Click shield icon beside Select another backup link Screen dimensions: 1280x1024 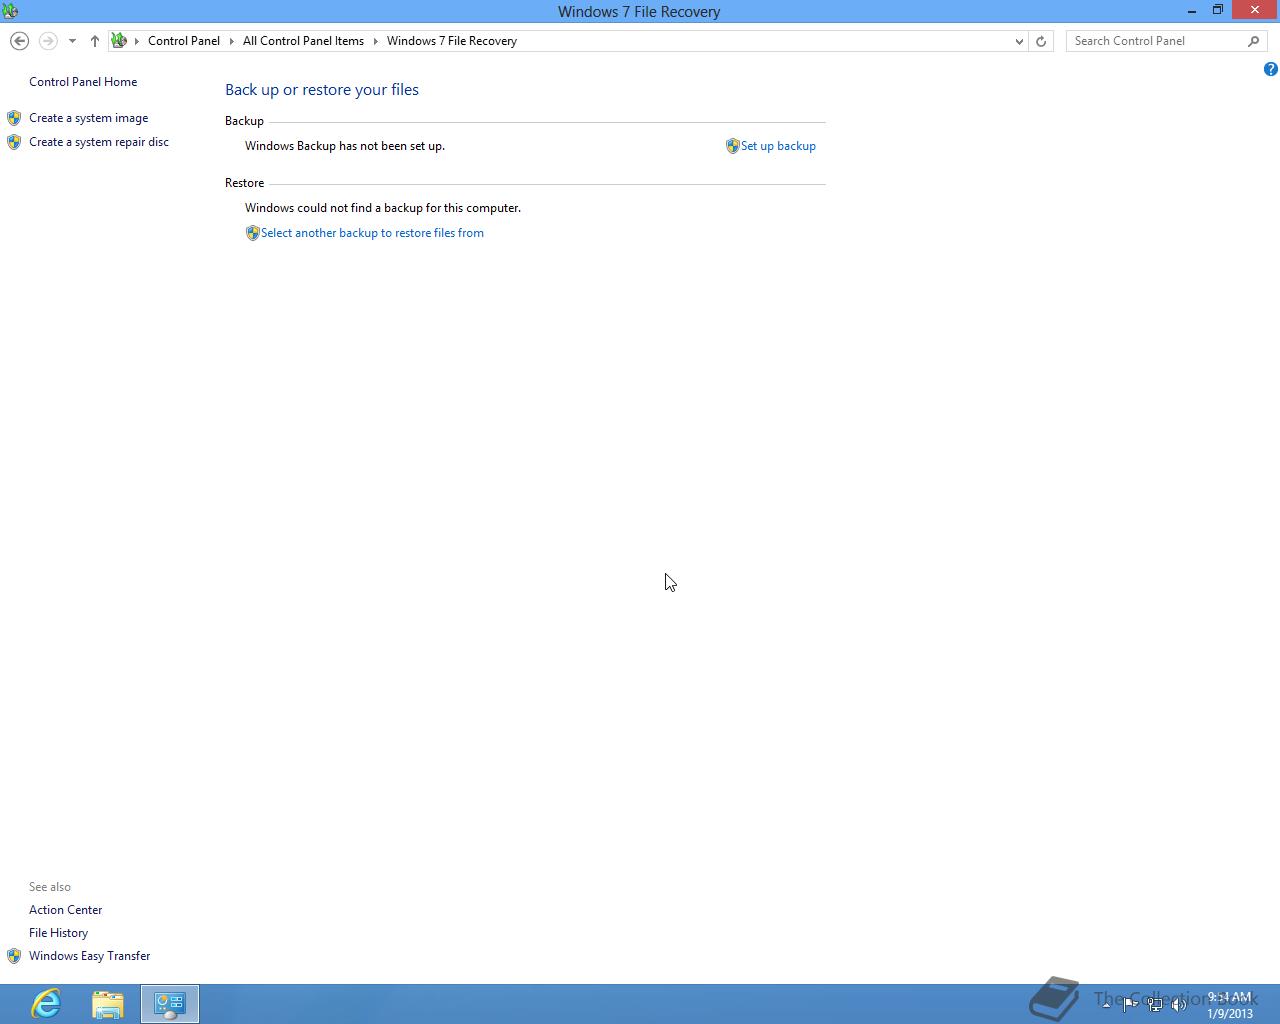252,233
